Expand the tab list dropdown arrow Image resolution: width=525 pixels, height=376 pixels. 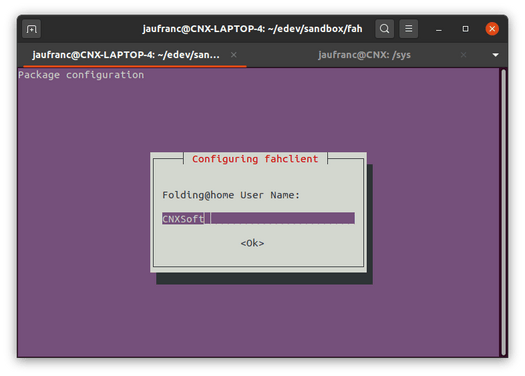point(496,55)
